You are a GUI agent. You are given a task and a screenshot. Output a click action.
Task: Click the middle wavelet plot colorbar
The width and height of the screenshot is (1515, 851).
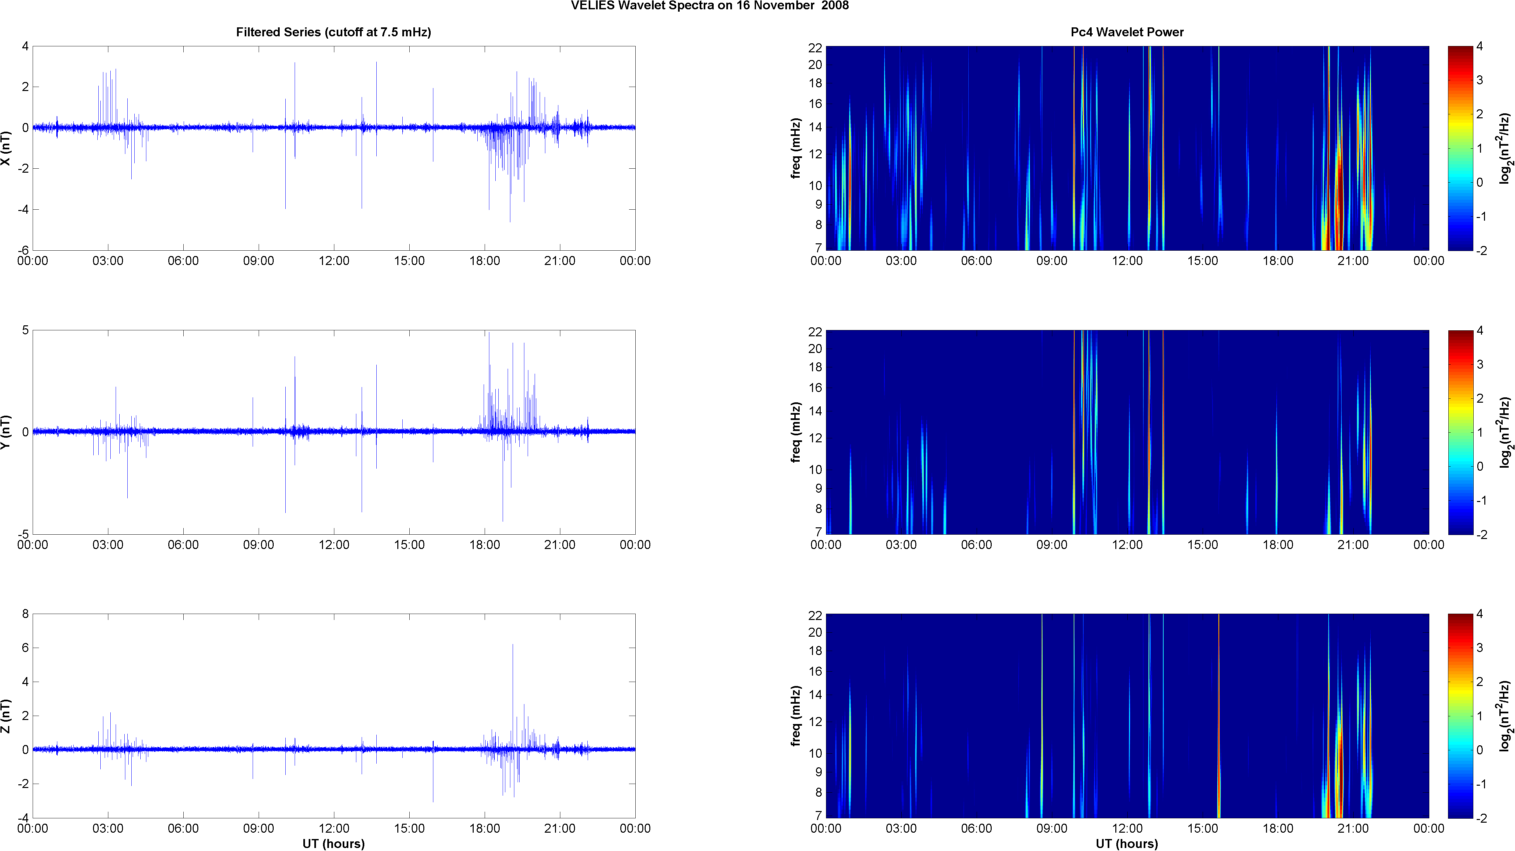pyautogui.click(x=1460, y=432)
